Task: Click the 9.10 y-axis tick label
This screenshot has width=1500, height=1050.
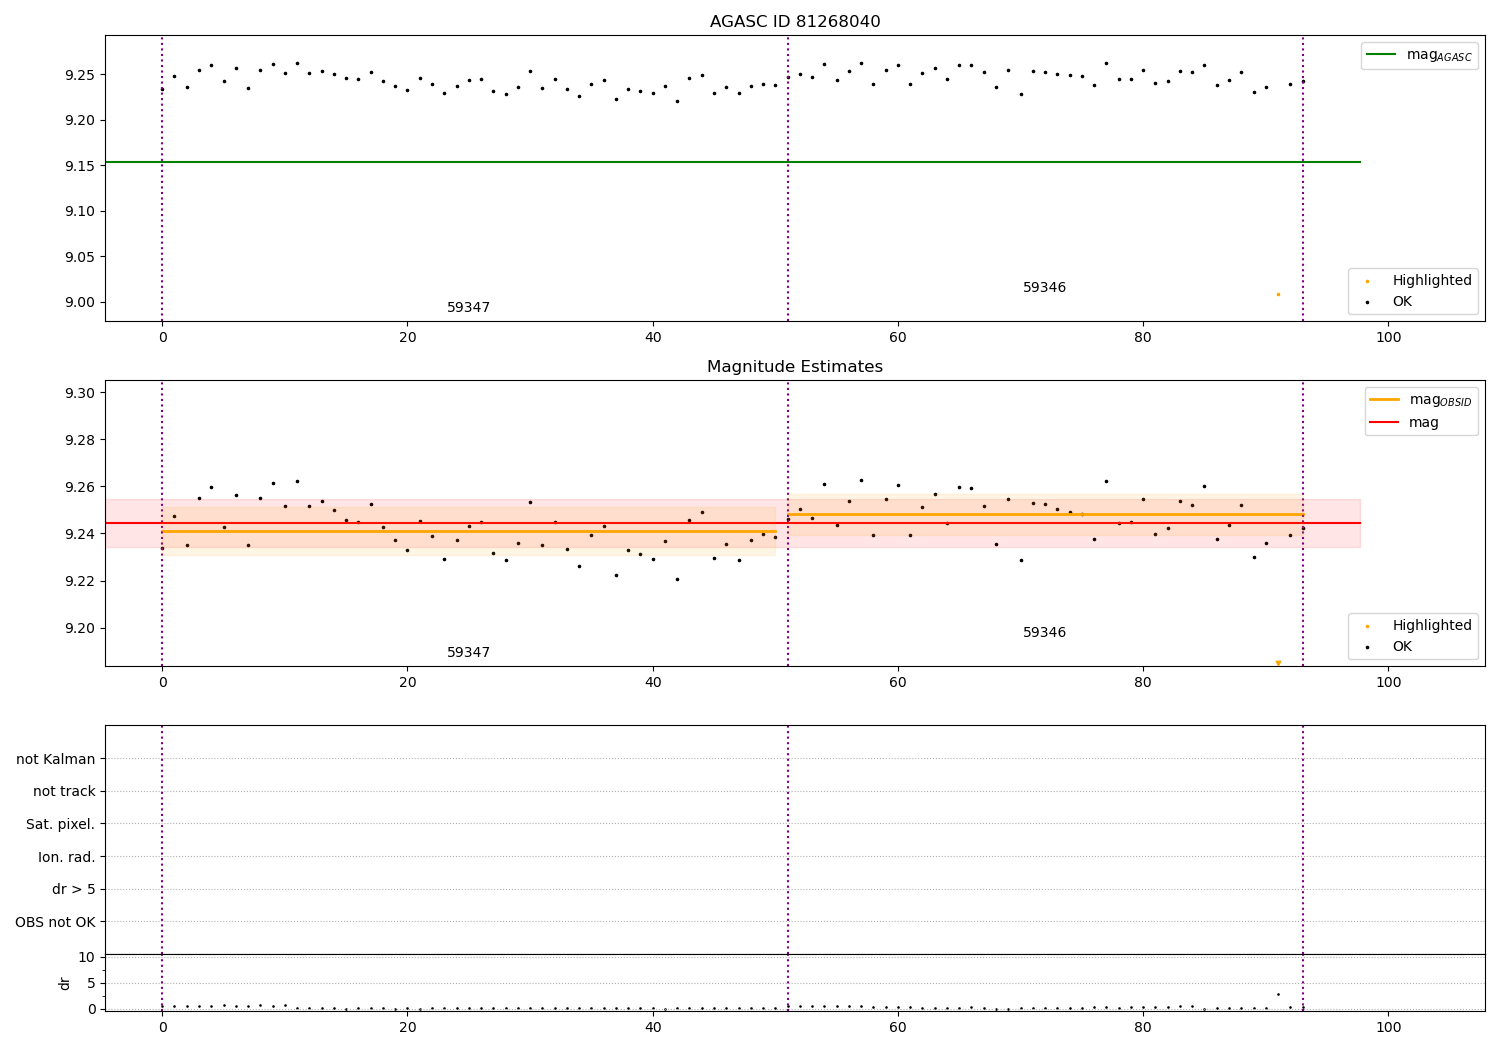Action: (x=79, y=211)
